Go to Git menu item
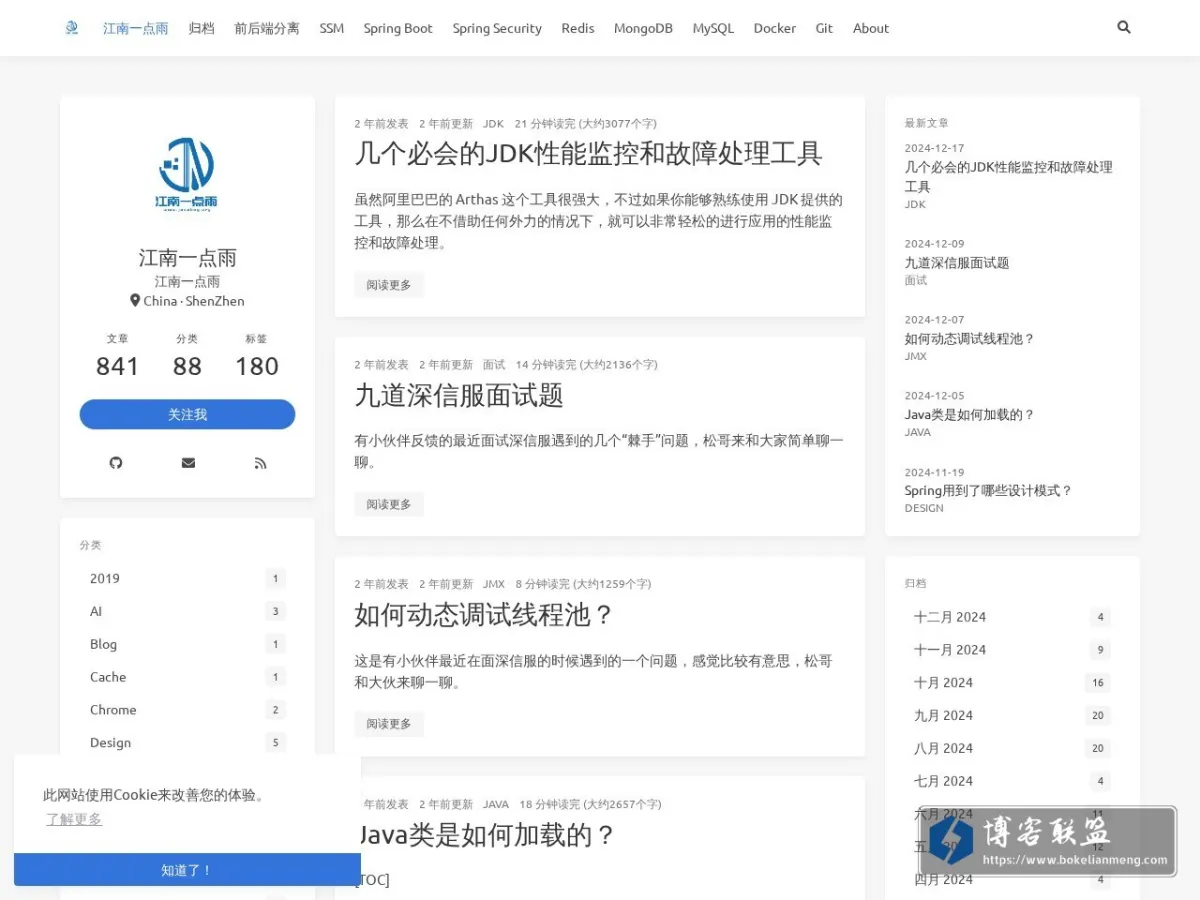 824,28
